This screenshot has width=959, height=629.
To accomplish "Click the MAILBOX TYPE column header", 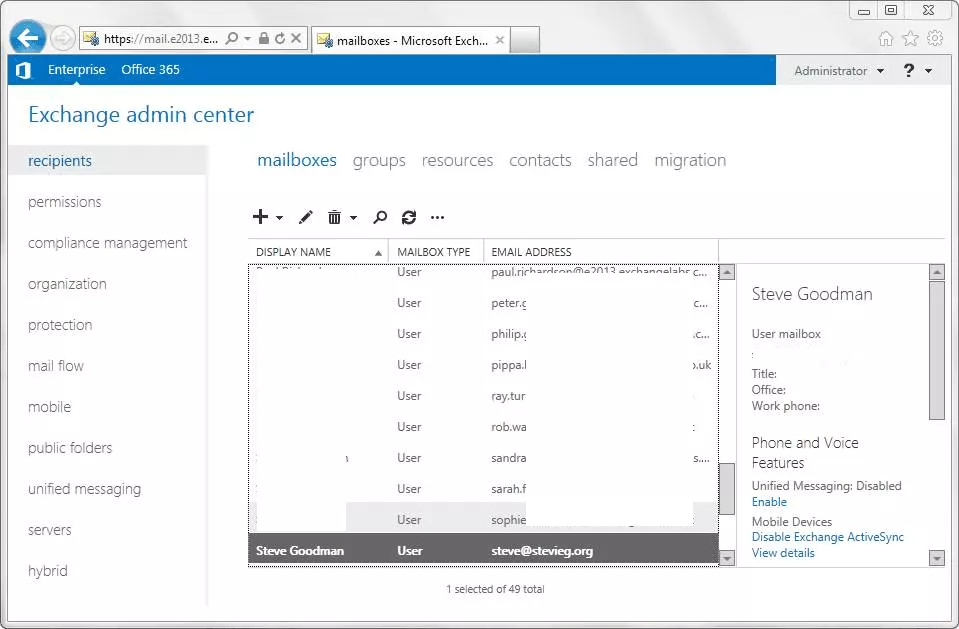I will 436,252.
